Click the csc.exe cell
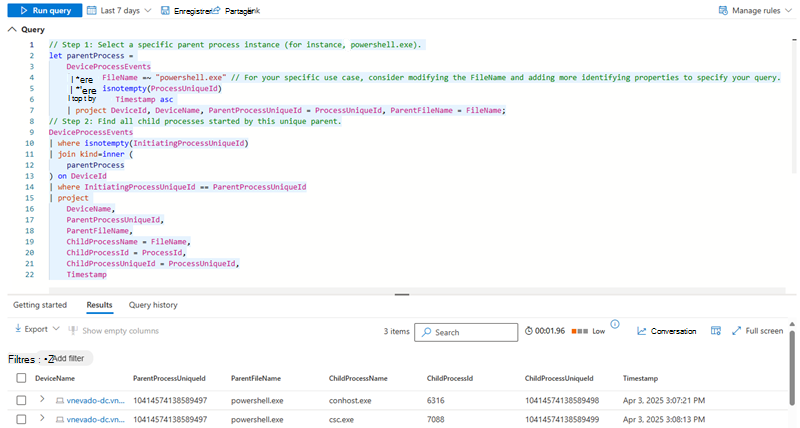 click(x=341, y=419)
